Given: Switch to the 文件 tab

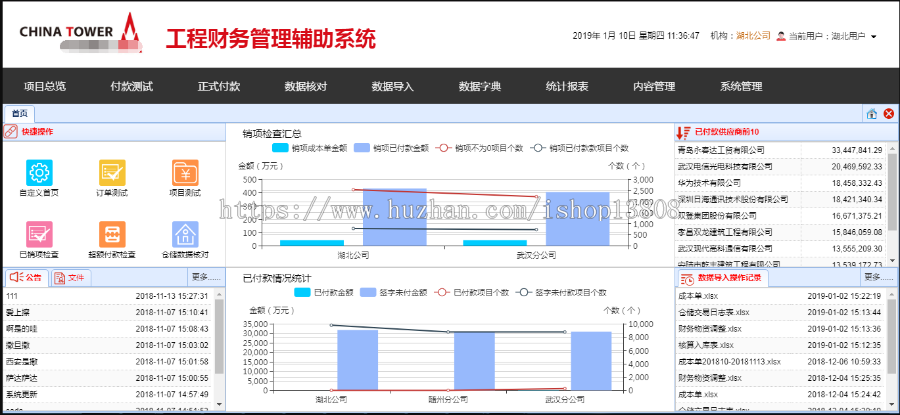Looking at the screenshot, I should 71,278.
